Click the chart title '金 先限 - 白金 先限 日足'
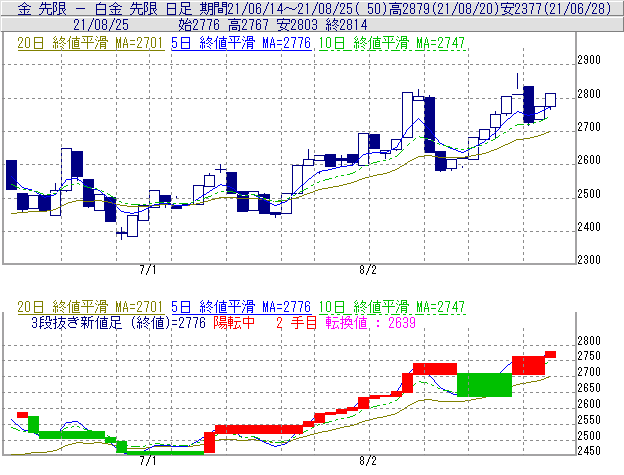This screenshot has height=475, width=624. tap(105, 8)
